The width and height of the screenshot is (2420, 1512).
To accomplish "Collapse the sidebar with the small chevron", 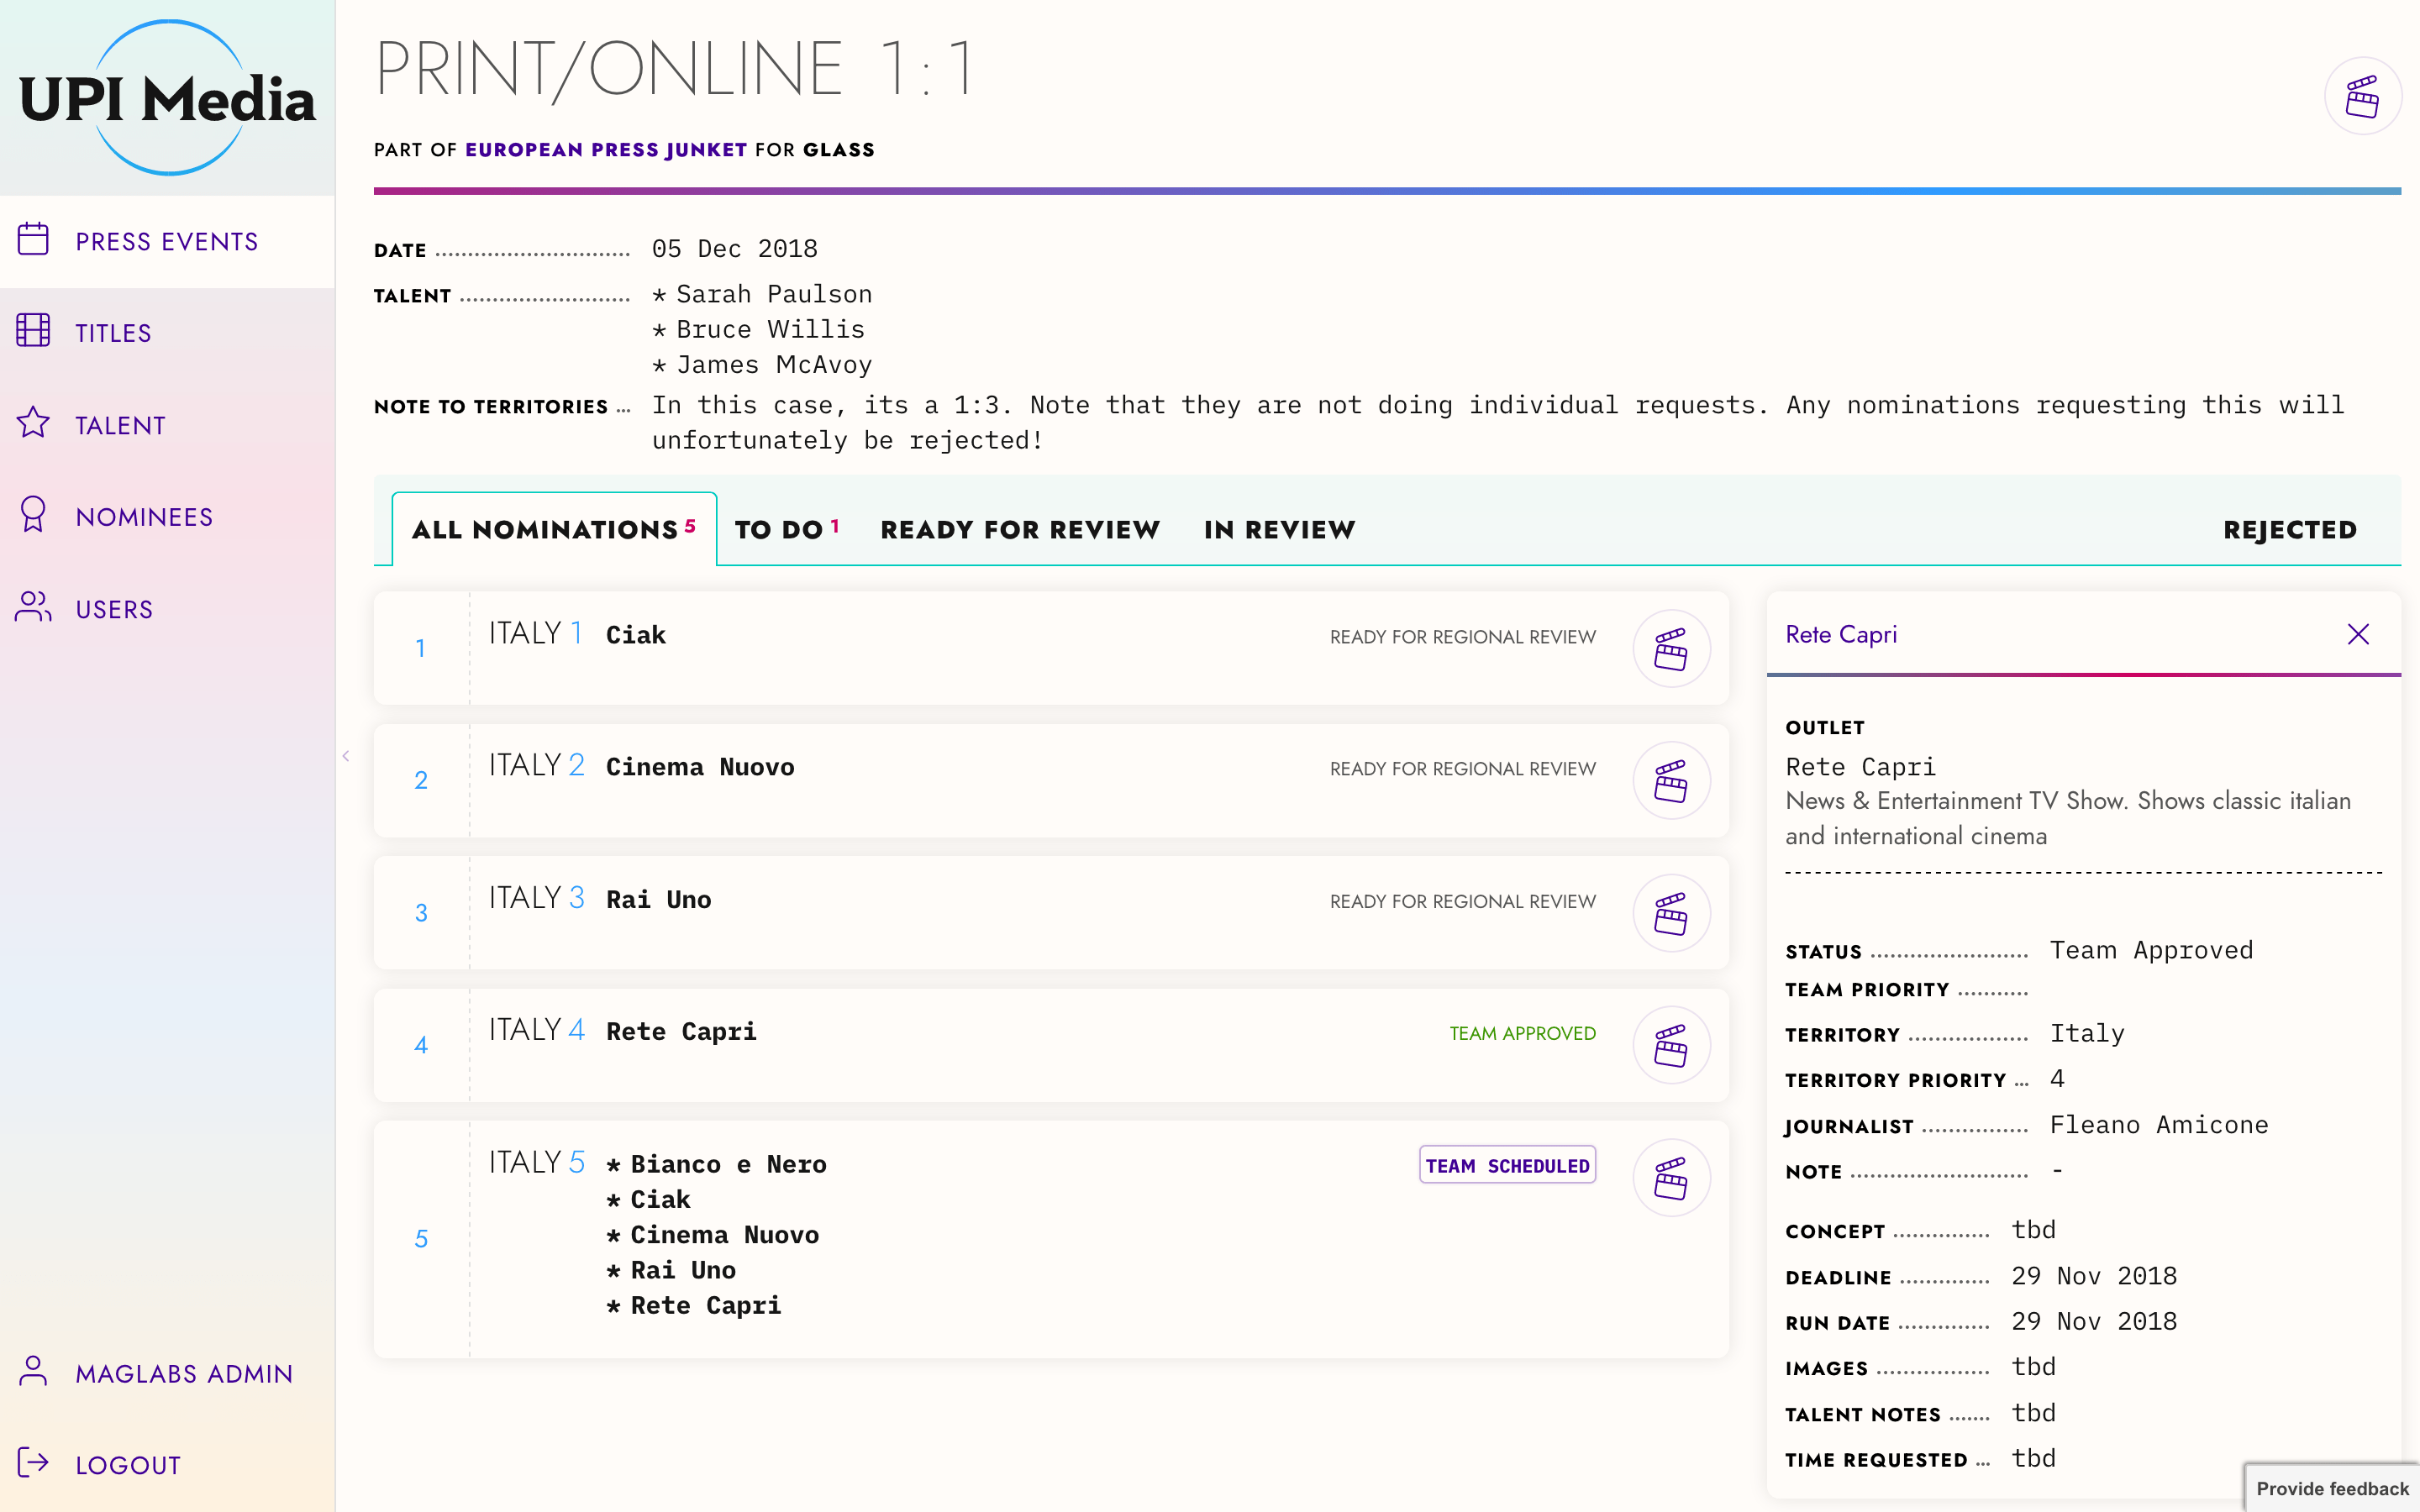I will [346, 756].
